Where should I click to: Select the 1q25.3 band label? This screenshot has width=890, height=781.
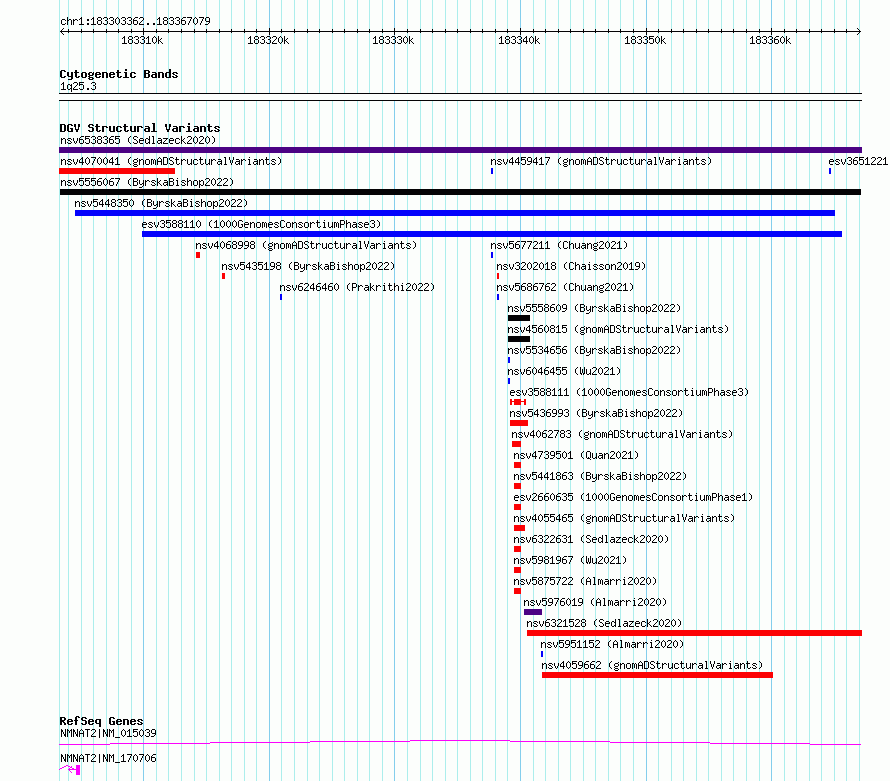click(78, 86)
